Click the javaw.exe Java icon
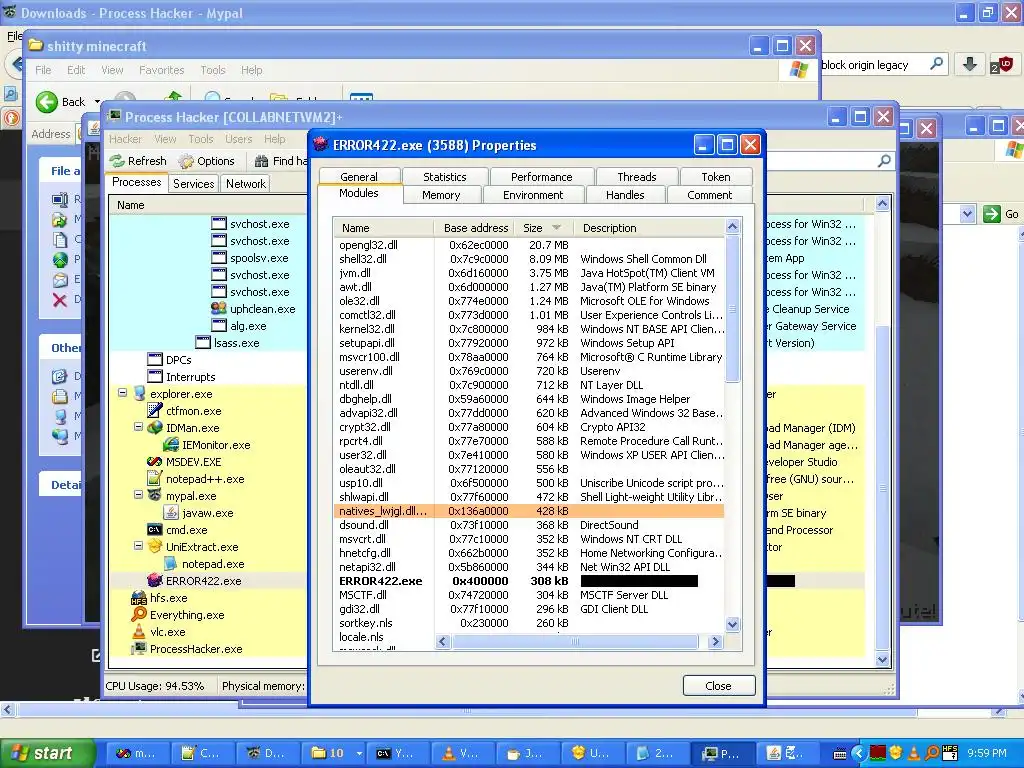The image size is (1024, 768). click(x=171, y=513)
